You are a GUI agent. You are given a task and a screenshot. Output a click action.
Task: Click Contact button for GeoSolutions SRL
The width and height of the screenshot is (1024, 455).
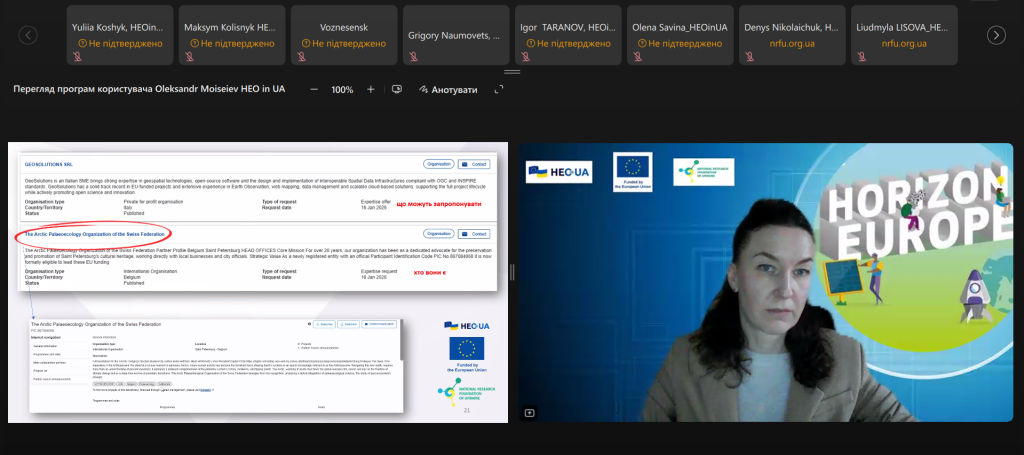[476, 163]
